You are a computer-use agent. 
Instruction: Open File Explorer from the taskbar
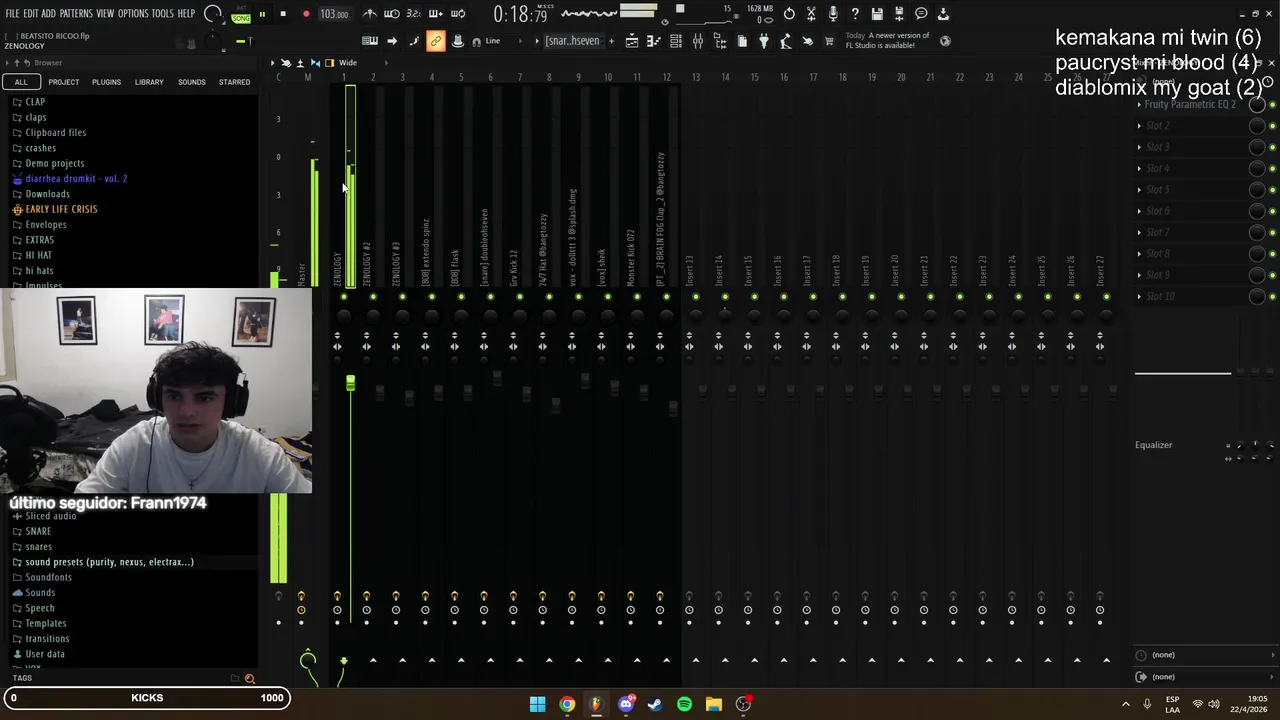pyautogui.click(x=713, y=704)
